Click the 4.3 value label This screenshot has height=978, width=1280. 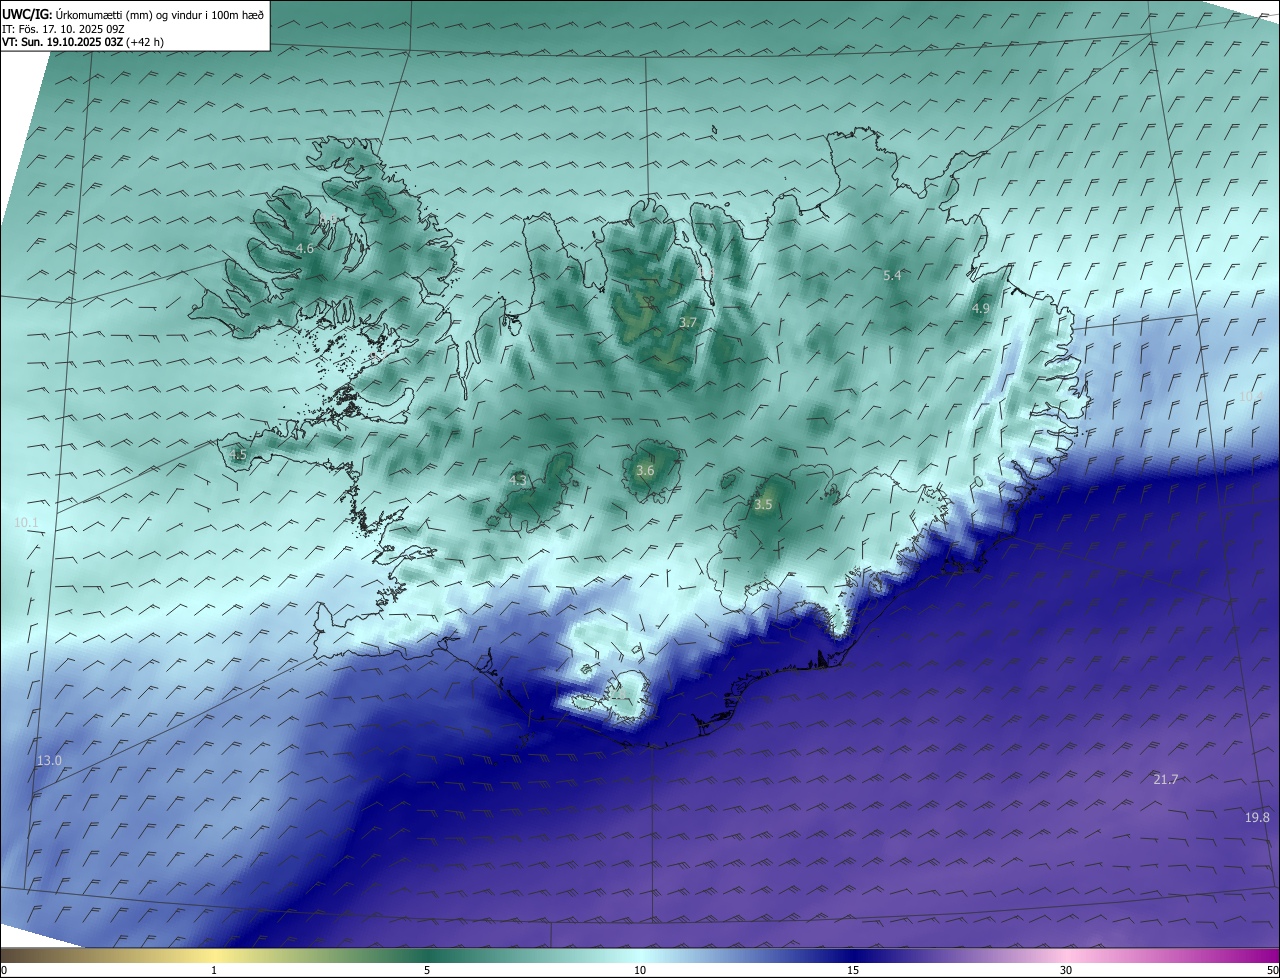click(518, 480)
